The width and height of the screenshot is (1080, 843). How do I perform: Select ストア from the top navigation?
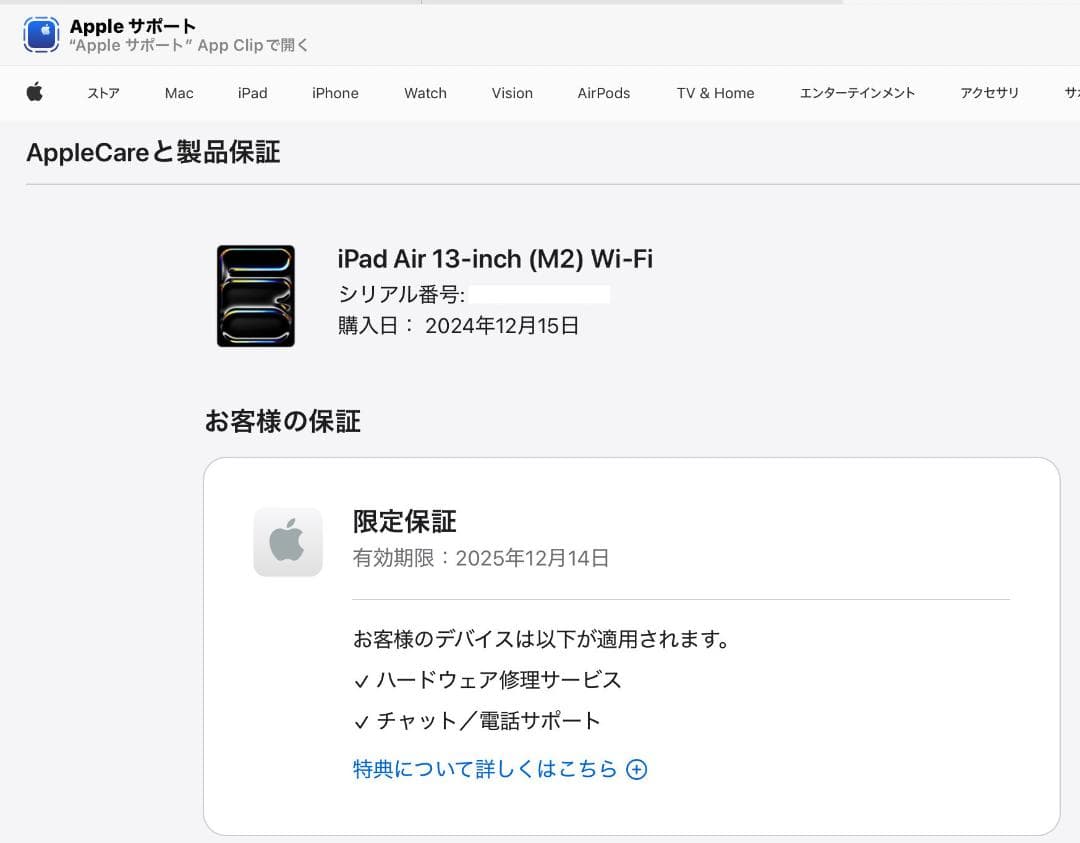[103, 93]
